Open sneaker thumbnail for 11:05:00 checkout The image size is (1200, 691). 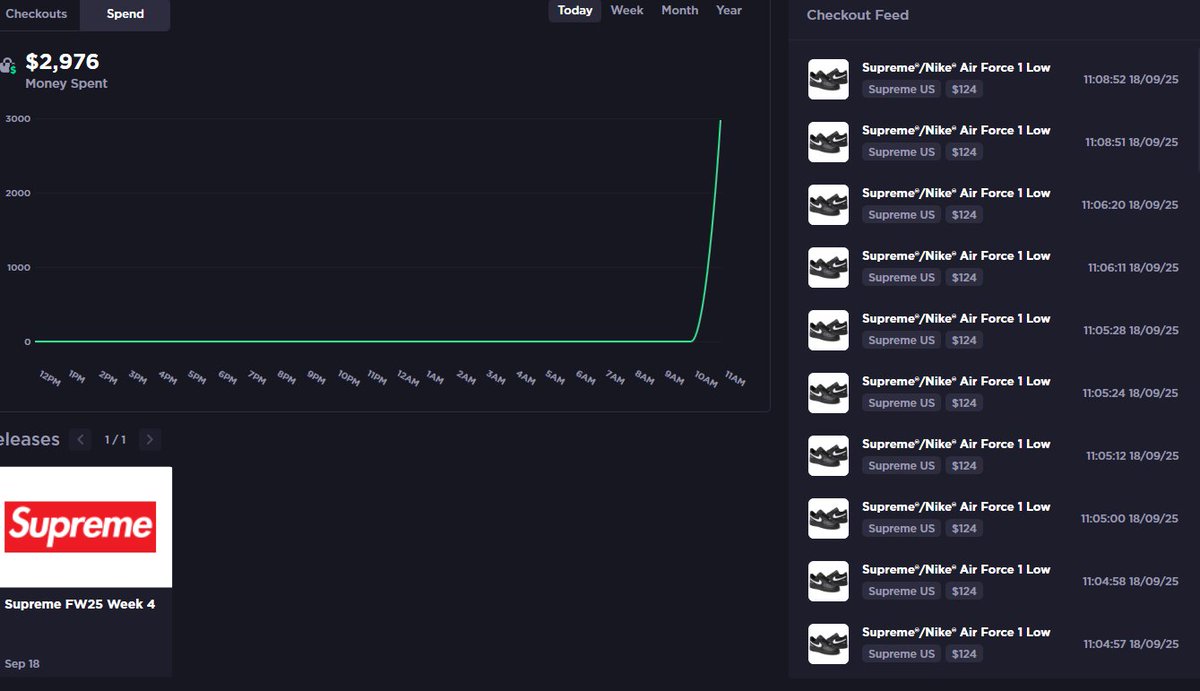tap(828, 519)
